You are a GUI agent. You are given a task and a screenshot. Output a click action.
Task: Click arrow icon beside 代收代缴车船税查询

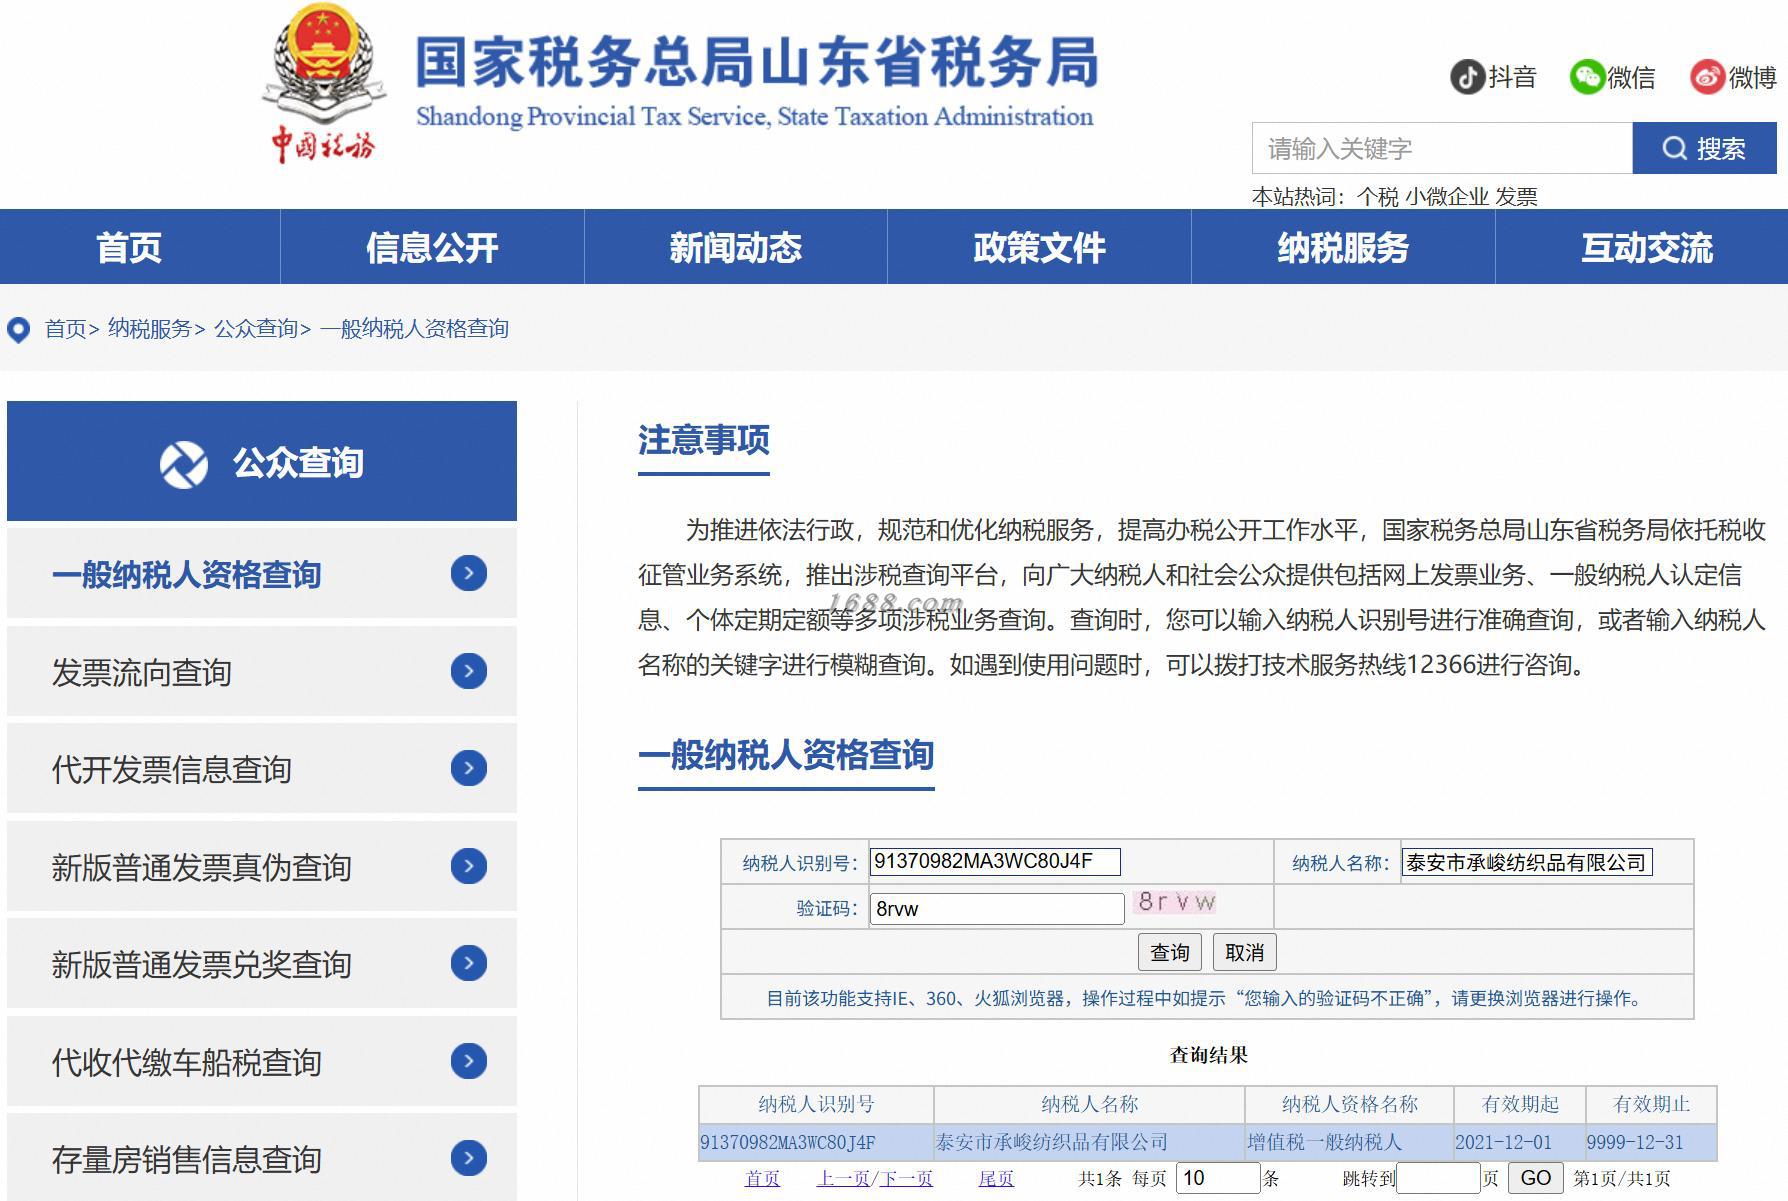coord(468,1061)
